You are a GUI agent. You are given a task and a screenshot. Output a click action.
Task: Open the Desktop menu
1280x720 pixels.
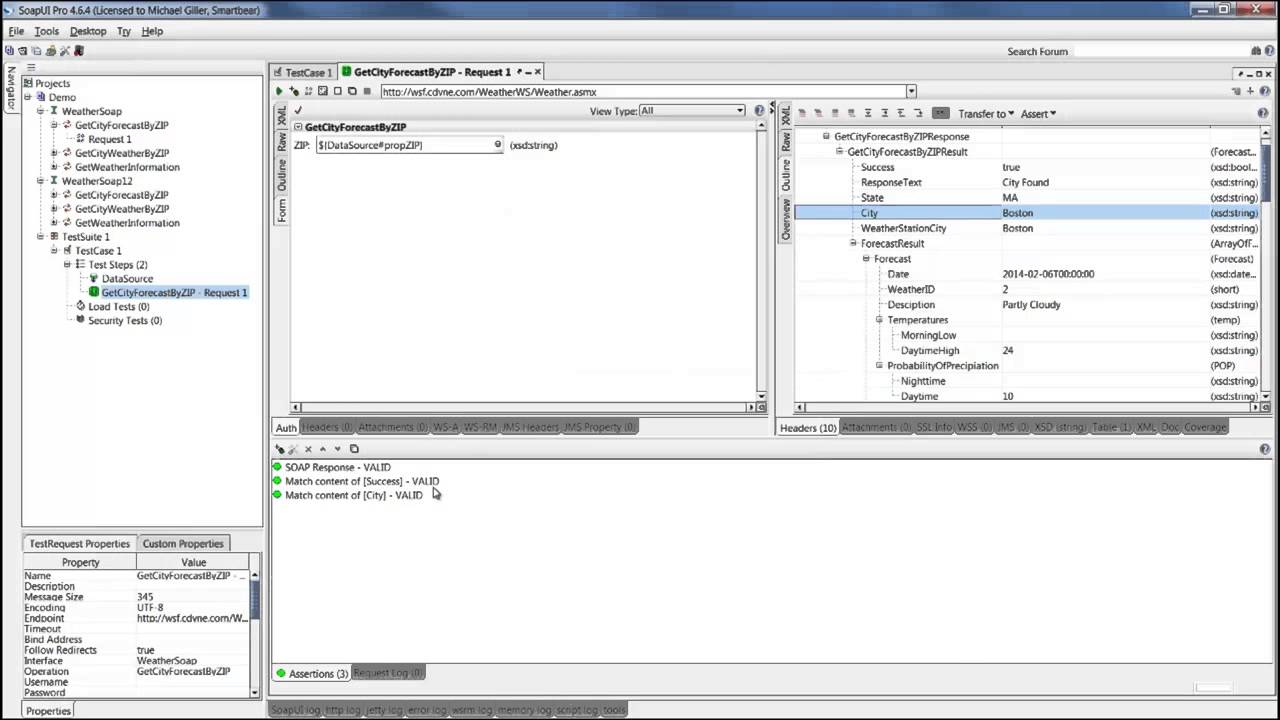click(88, 31)
